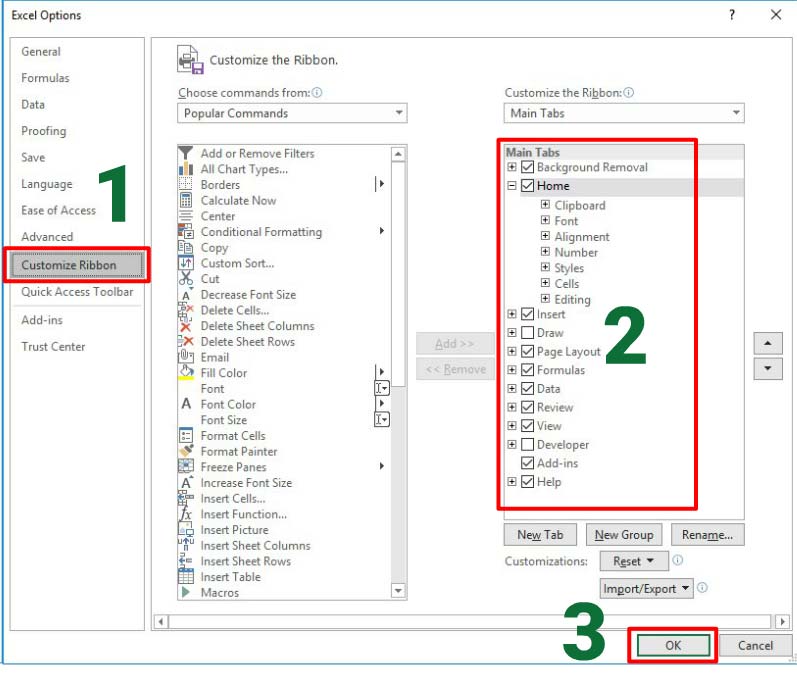Viewport: 797px width, 682px height.
Task: Click the horizontal scrollbar right arrow
Action: (x=782, y=621)
